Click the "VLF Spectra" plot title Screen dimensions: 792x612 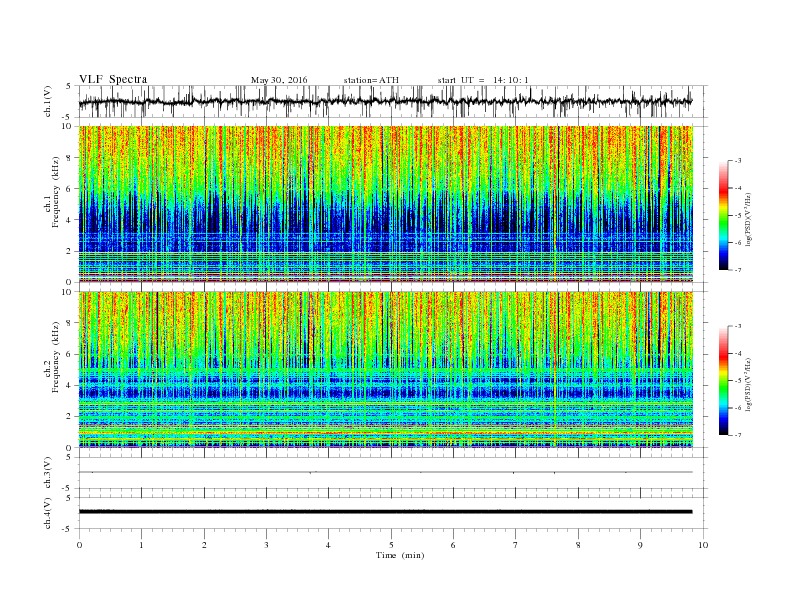click(x=113, y=79)
